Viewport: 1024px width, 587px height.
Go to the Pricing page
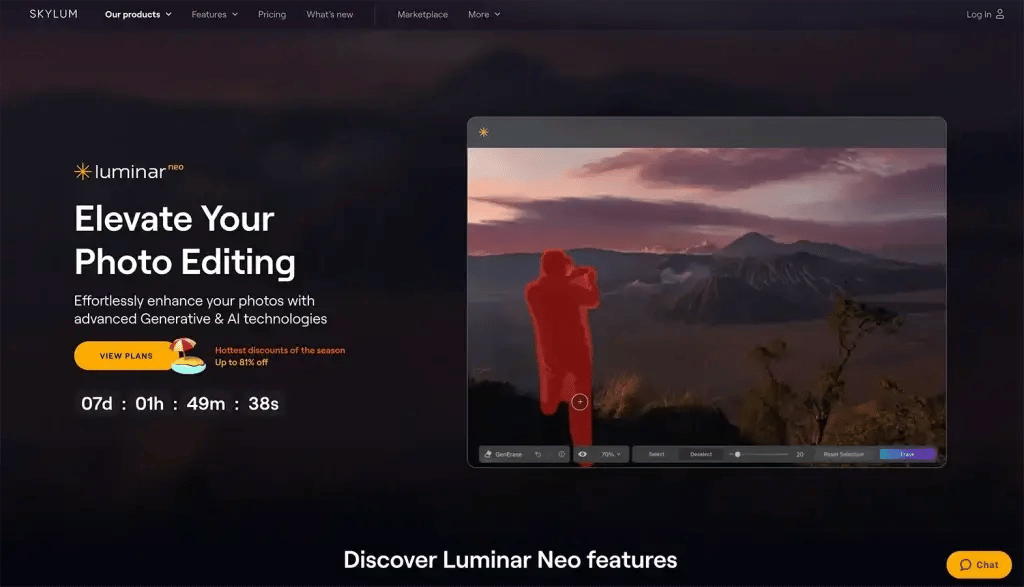272,14
